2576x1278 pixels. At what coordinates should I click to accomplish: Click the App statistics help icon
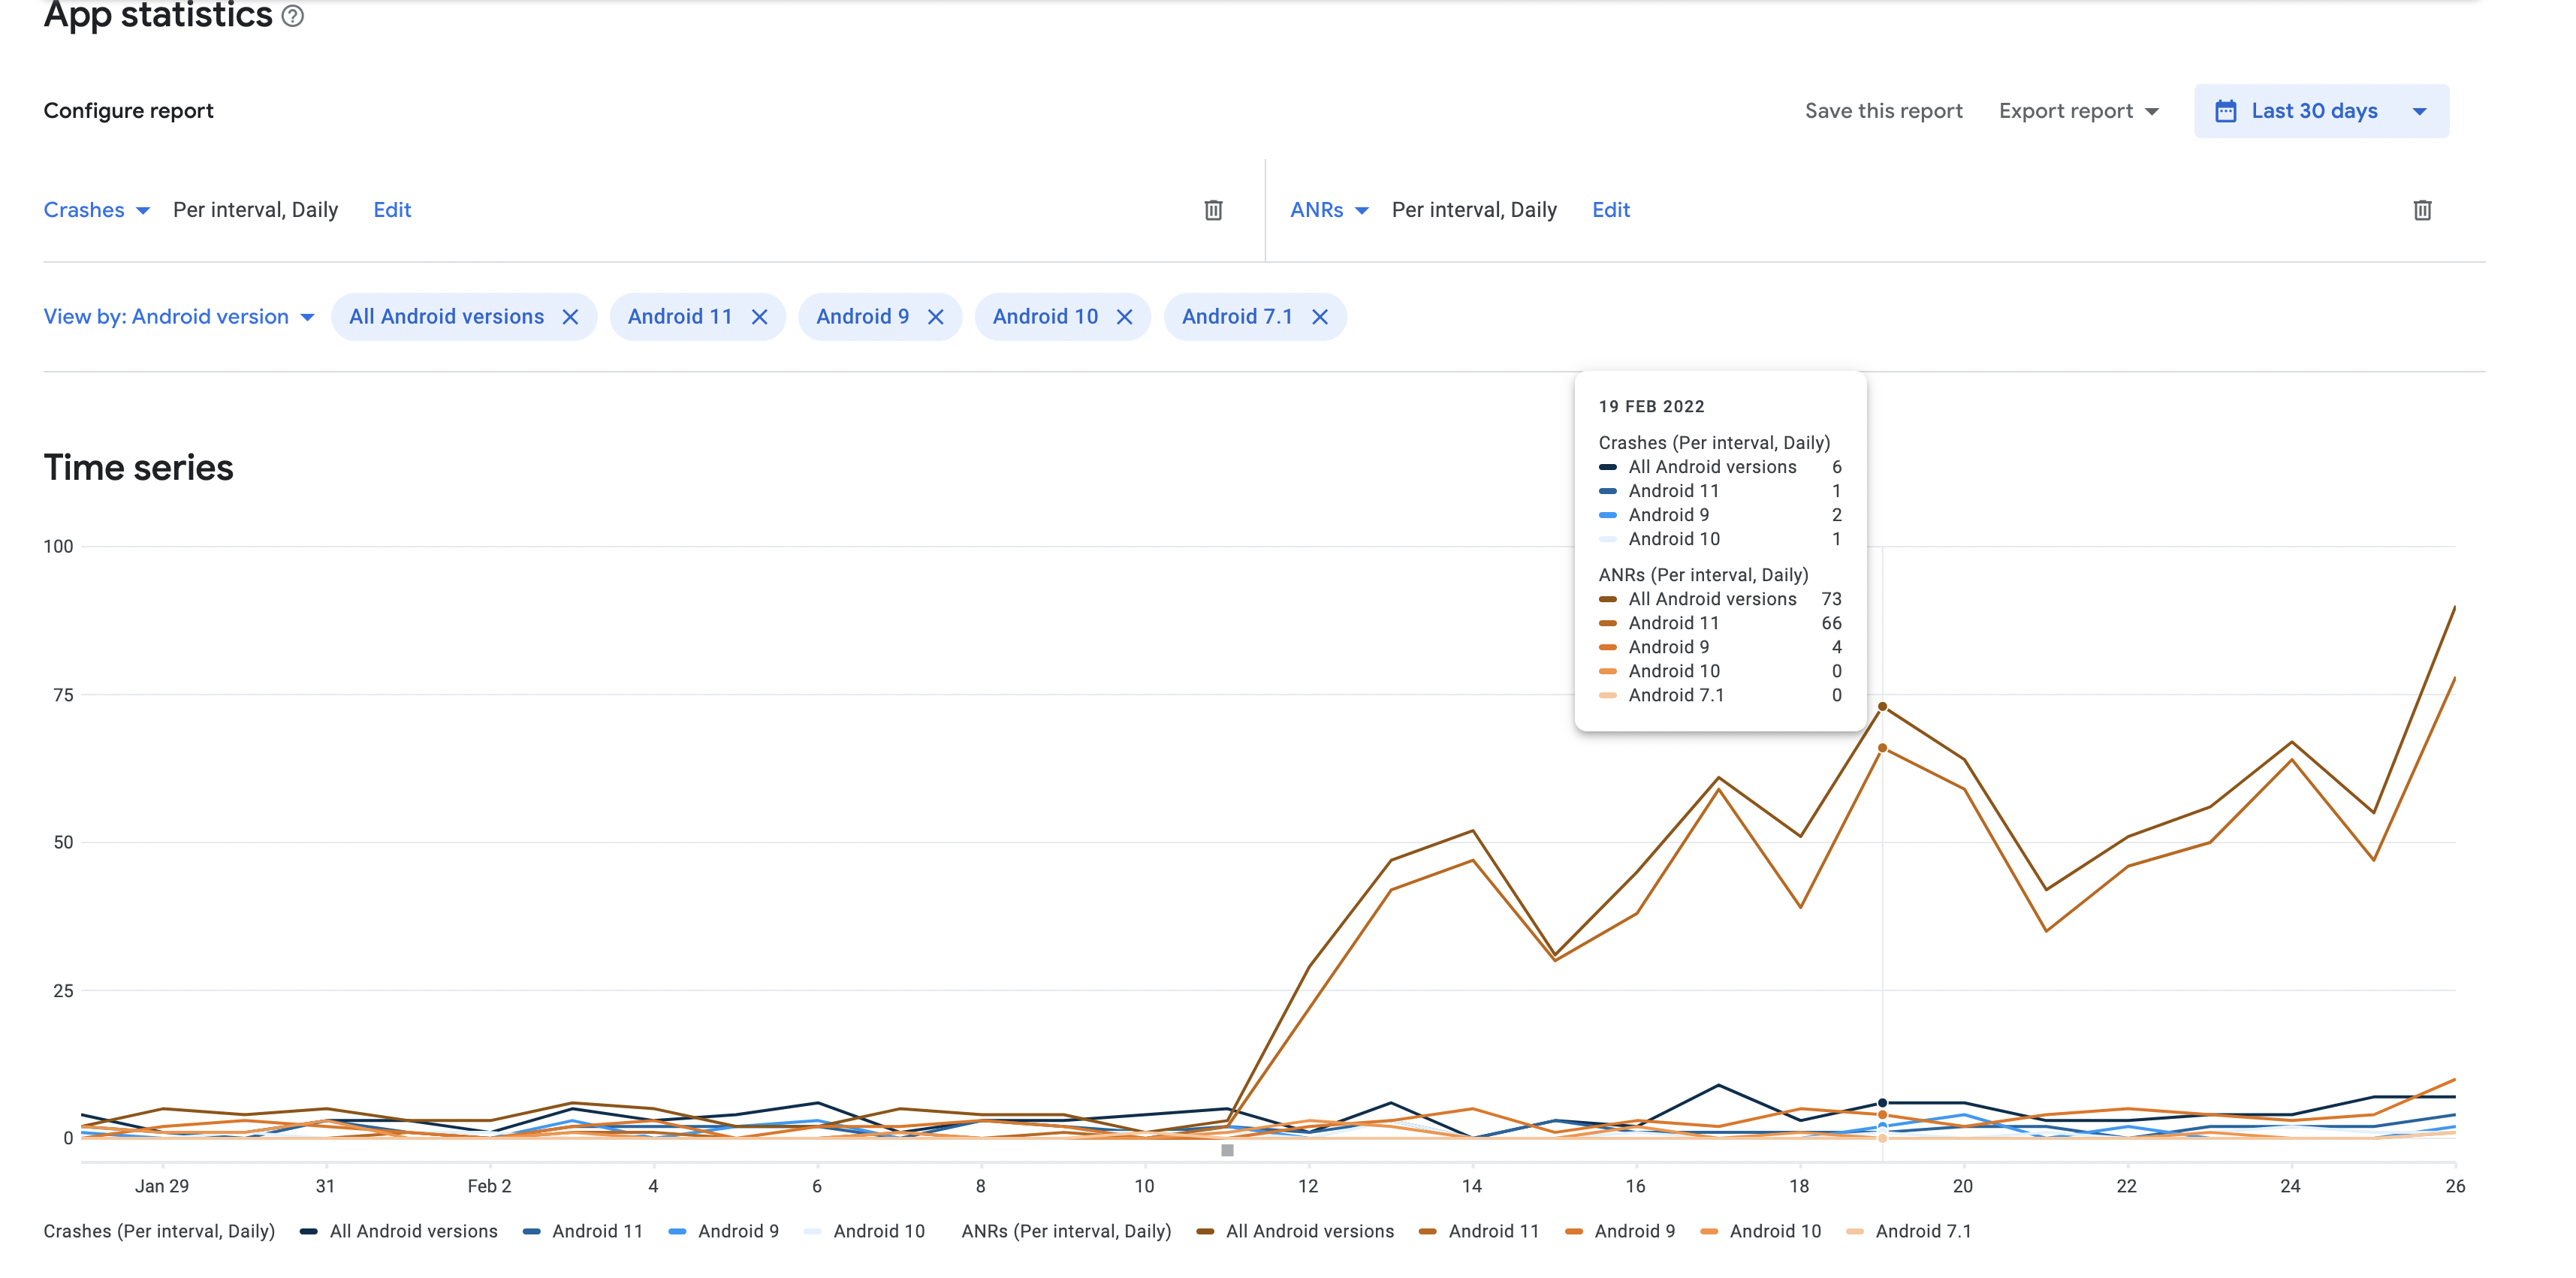[x=292, y=16]
